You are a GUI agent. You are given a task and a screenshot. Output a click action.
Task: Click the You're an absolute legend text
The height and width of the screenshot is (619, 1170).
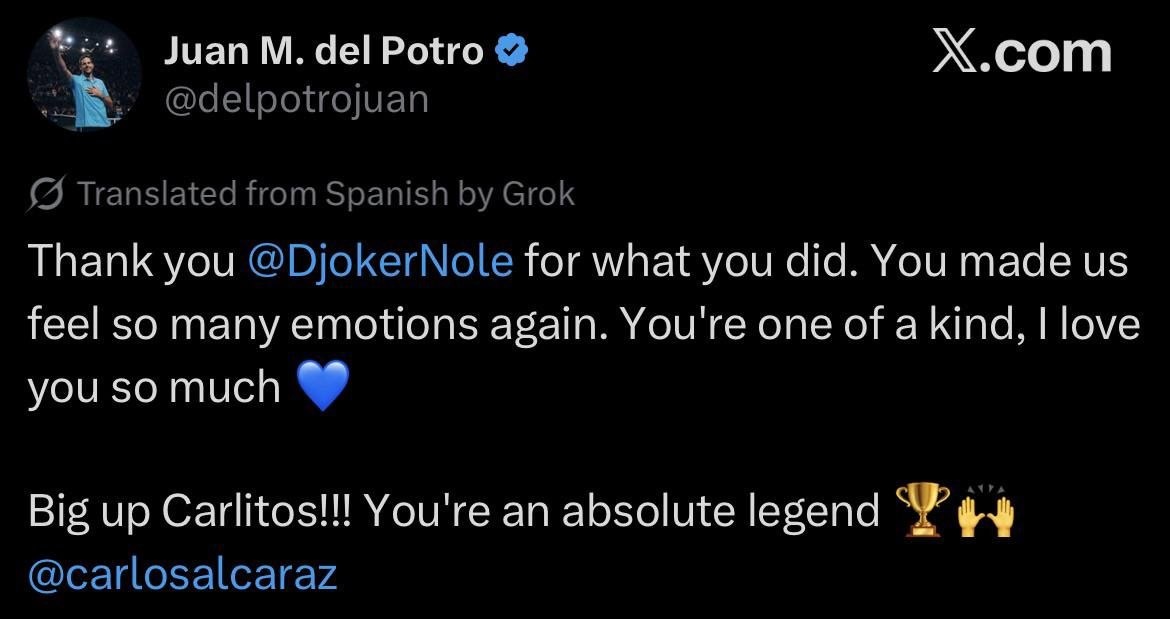click(x=620, y=513)
